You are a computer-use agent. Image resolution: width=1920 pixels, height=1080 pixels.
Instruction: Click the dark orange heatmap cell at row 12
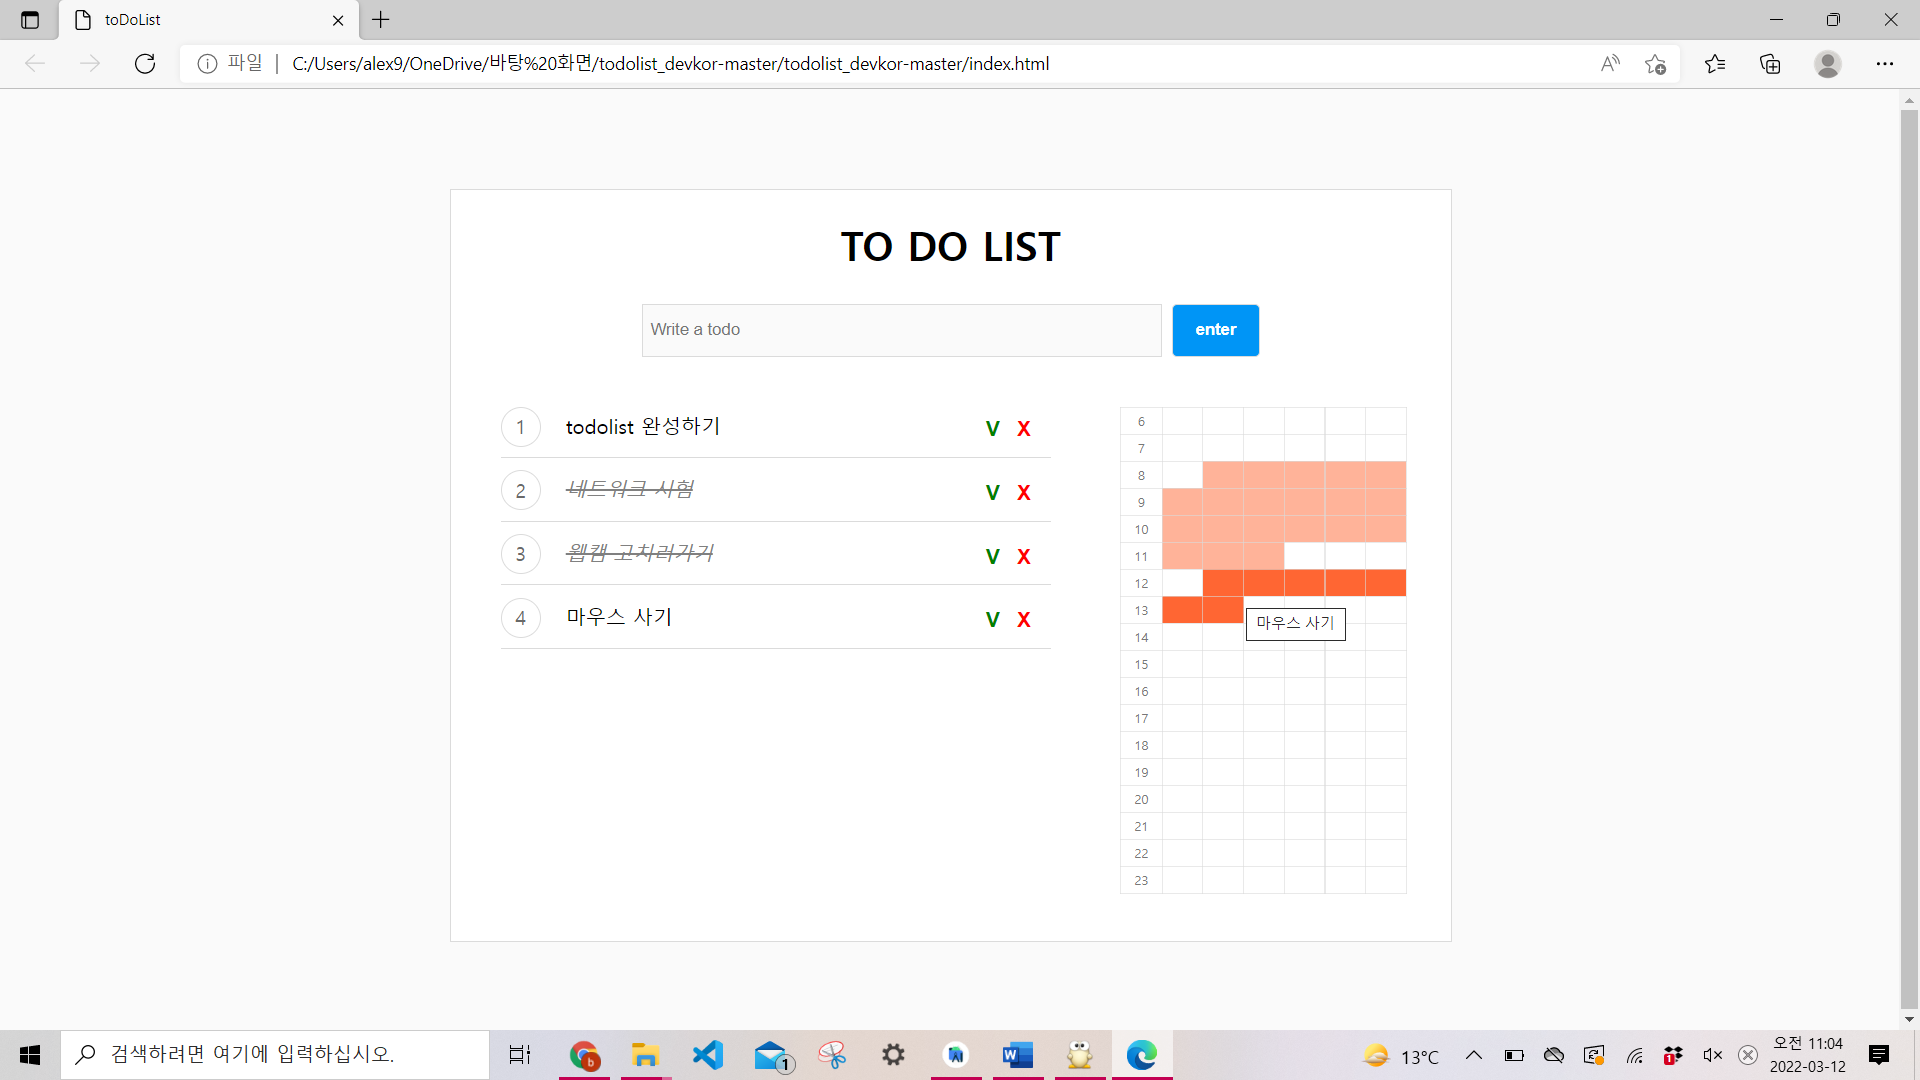[x=1300, y=583]
